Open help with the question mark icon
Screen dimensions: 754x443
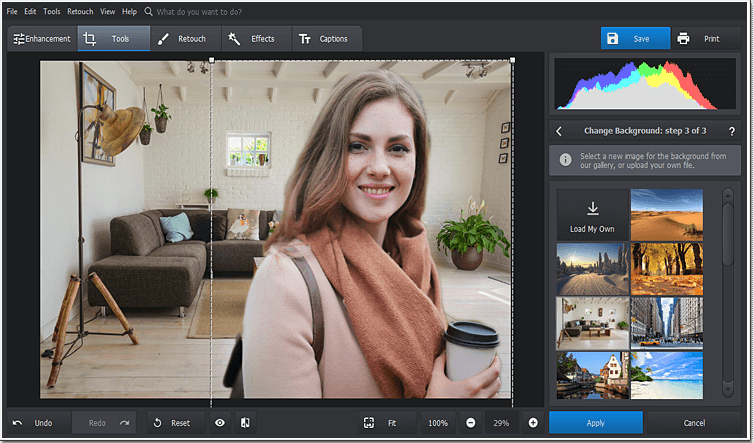tap(731, 131)
